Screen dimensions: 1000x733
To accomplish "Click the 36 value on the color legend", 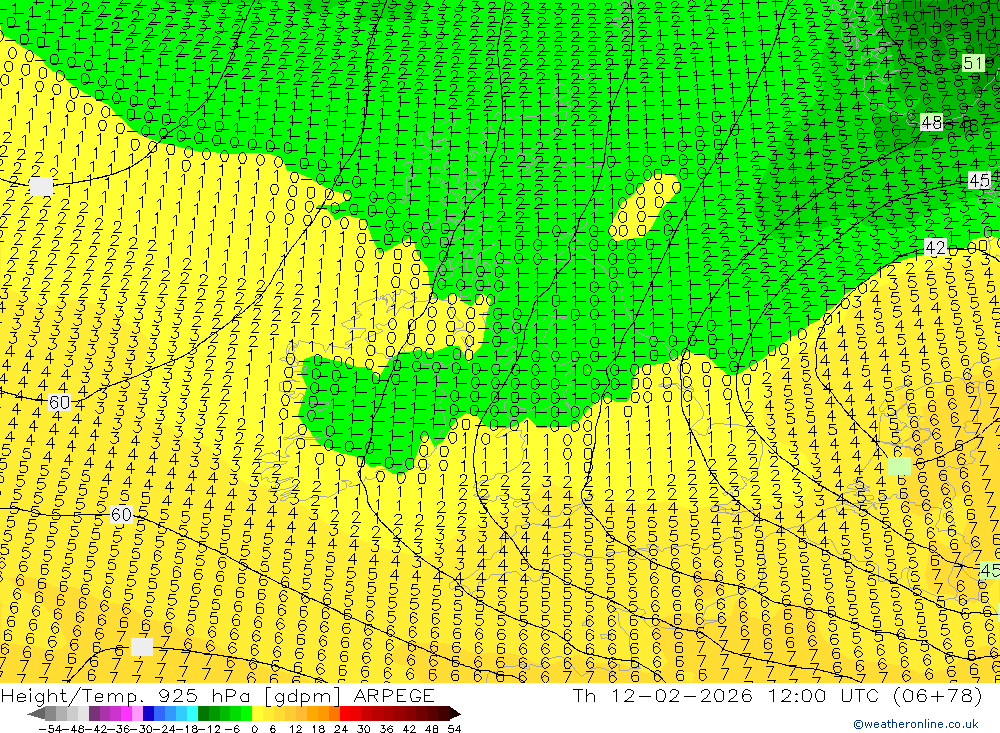I will pyautogui.click(x=386, y=729).
